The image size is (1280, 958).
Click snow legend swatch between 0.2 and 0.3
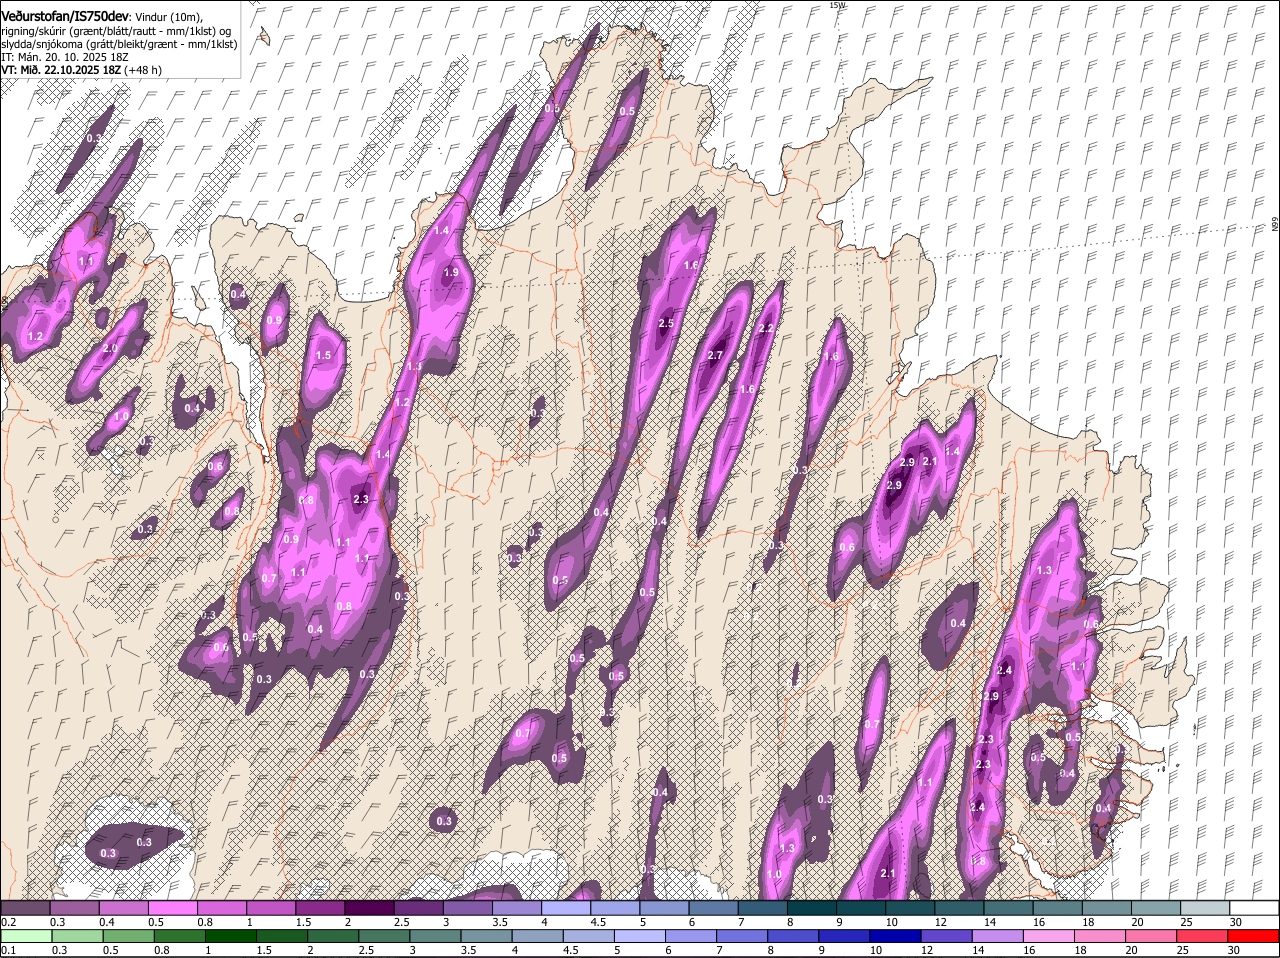26,908
